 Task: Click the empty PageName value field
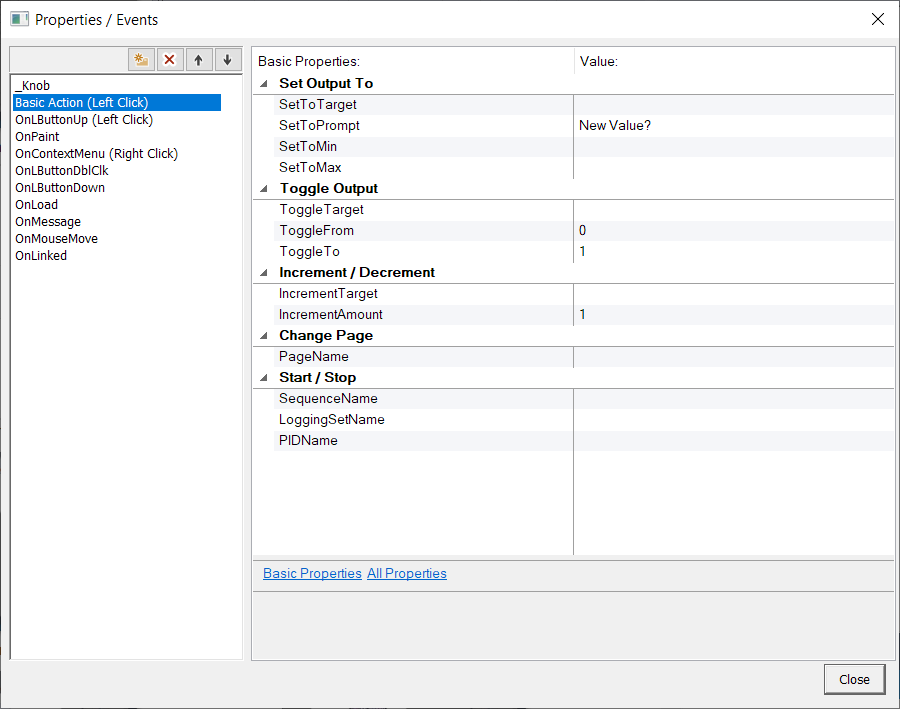pyautogui.click(x=732, y=357)
